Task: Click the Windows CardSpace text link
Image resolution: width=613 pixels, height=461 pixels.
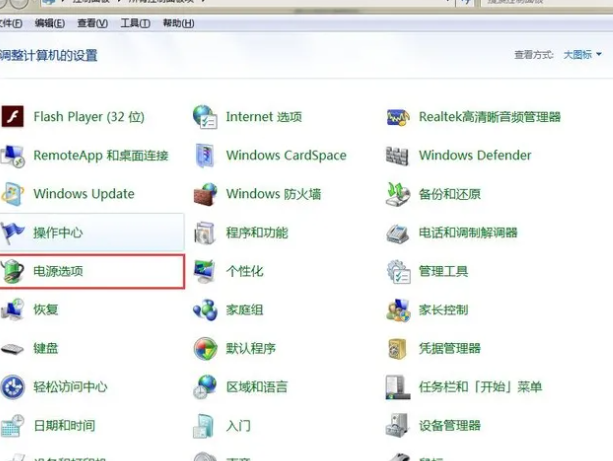Action: [286, 155]
